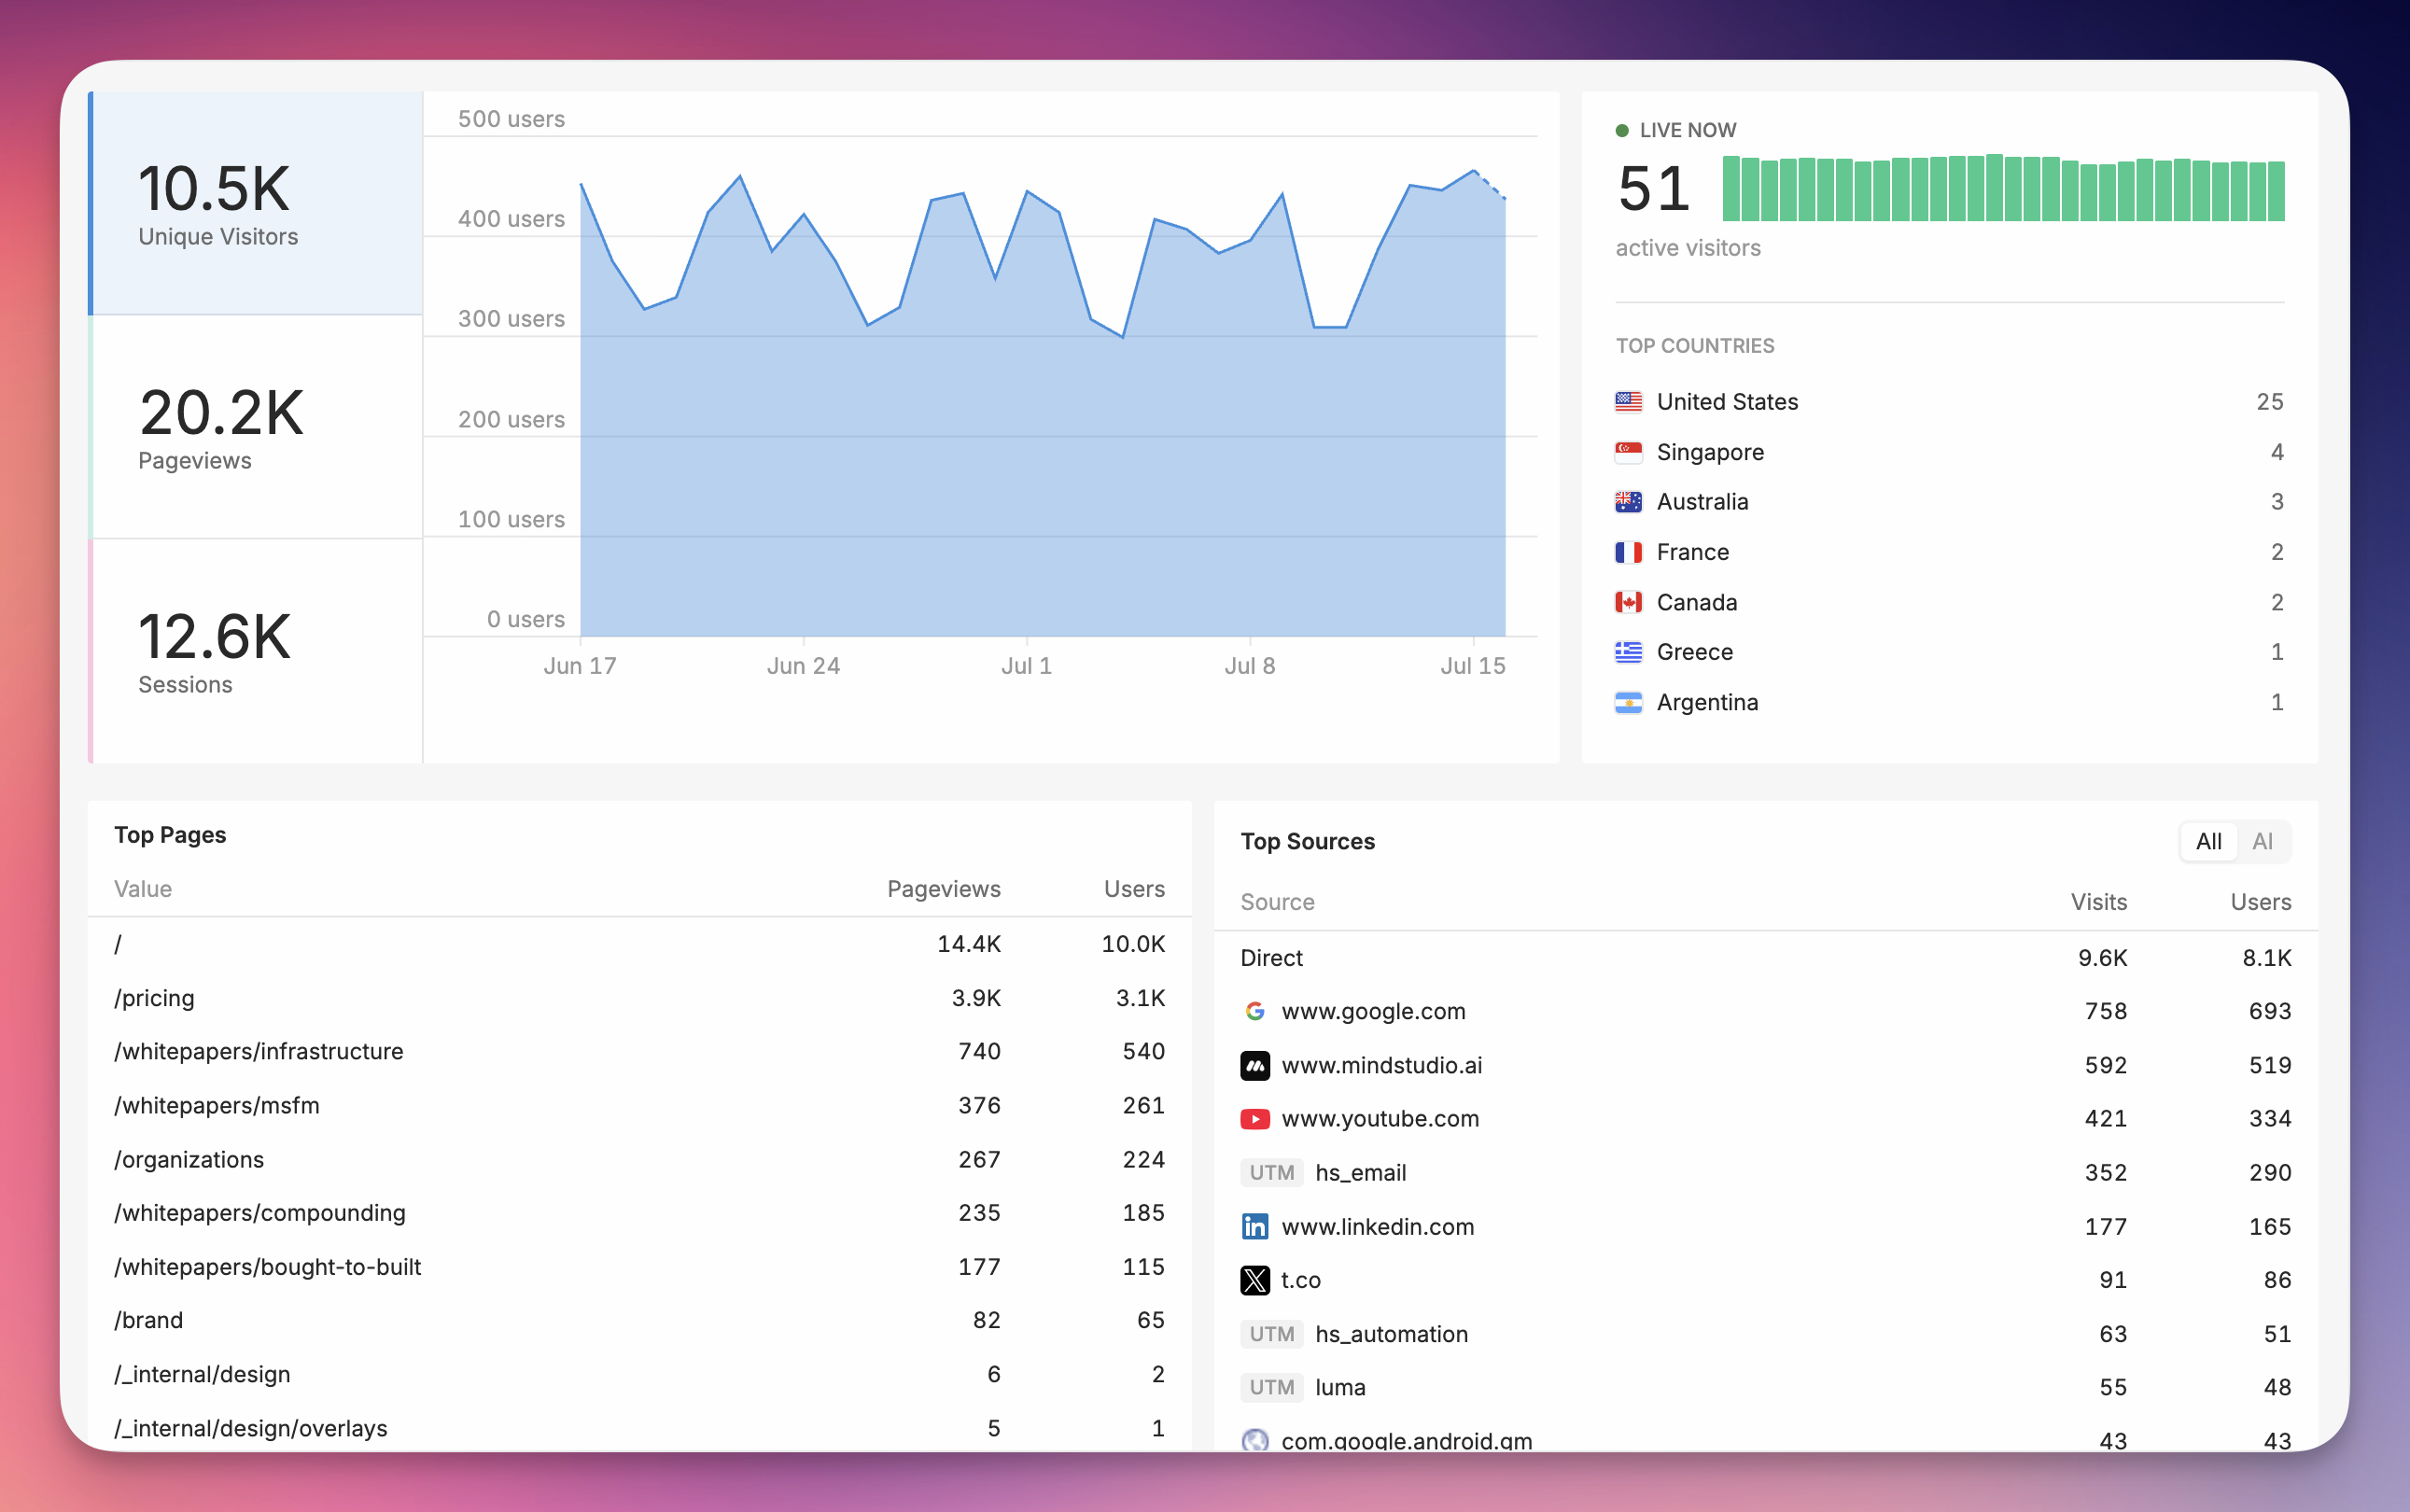Screen dimensions: 2410x1512
Task: Click the MindStudio logo icon
Action: [1255, 1065]
